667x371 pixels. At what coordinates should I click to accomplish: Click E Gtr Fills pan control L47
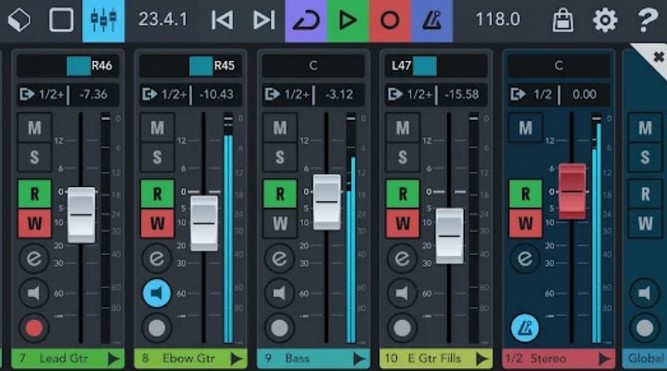click(436, 66)
